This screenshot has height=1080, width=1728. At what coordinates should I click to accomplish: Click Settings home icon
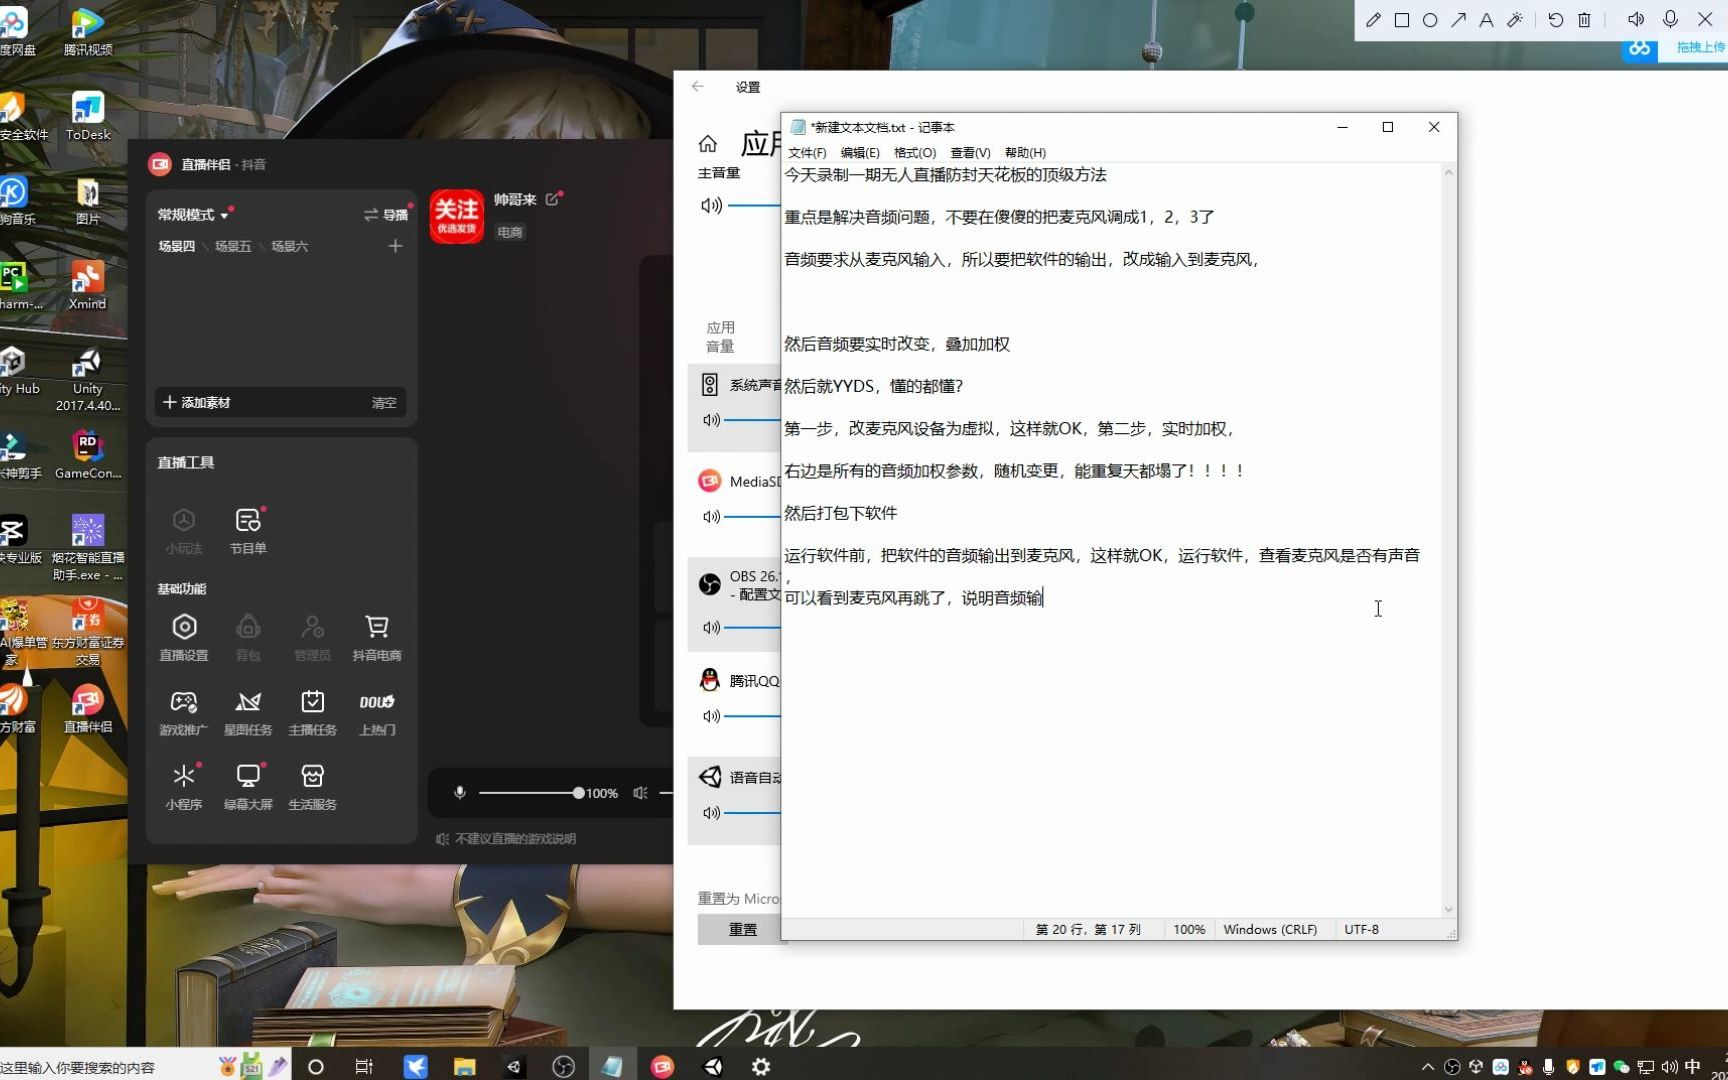pos(708,144)
